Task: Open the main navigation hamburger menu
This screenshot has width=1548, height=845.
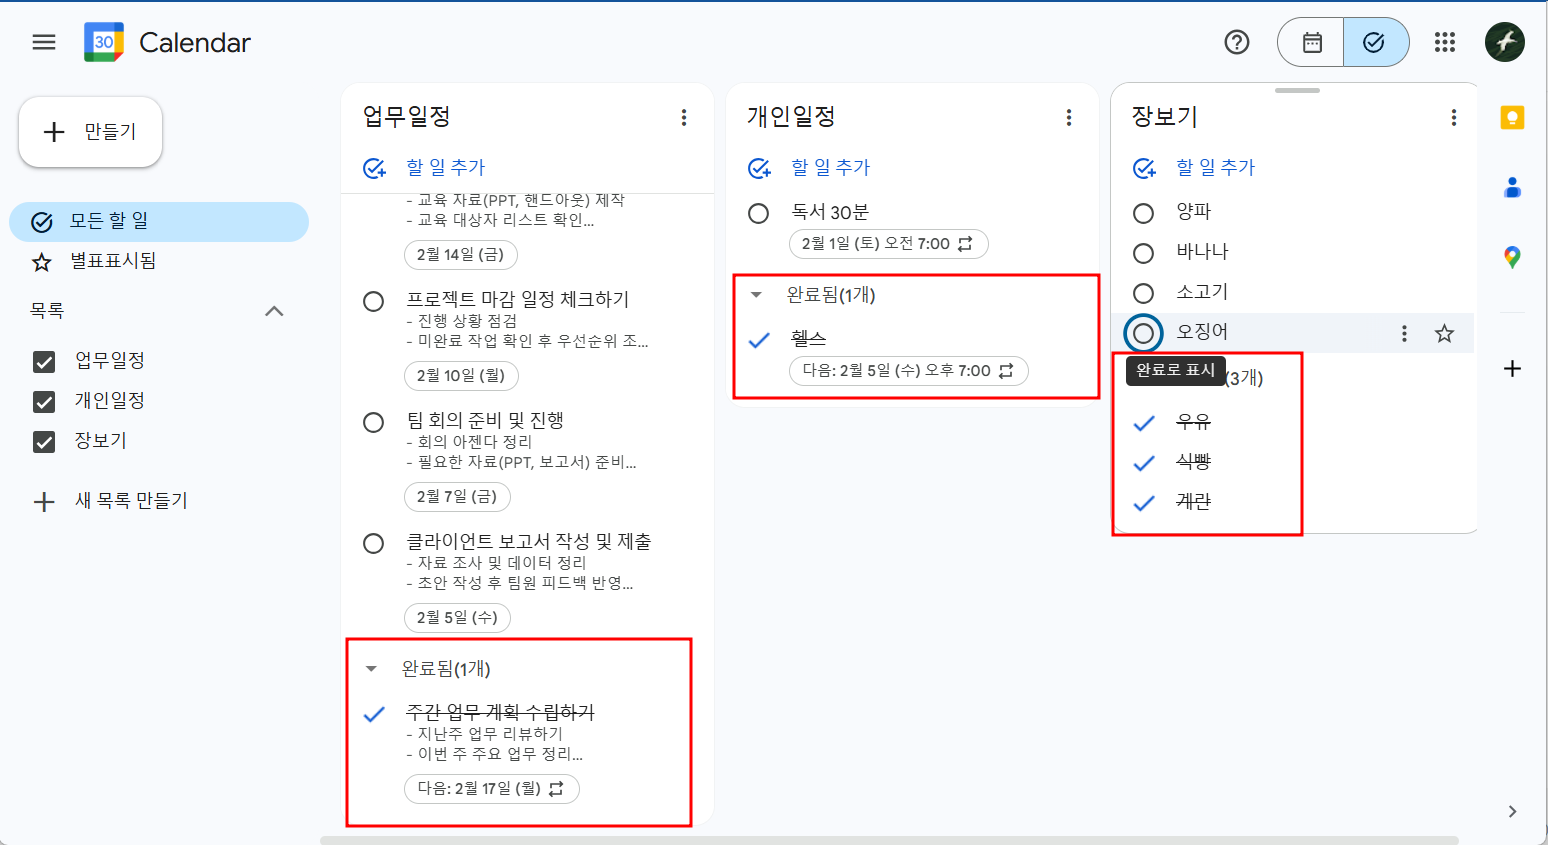Action: click(43, 42)
